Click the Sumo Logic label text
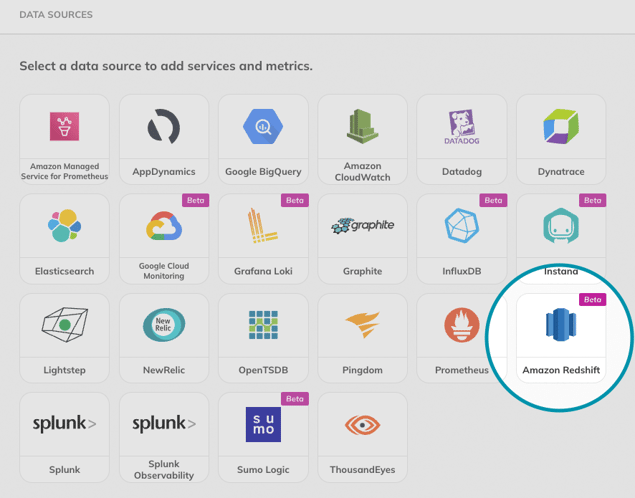Screen dimensions: 635x498 263,470
